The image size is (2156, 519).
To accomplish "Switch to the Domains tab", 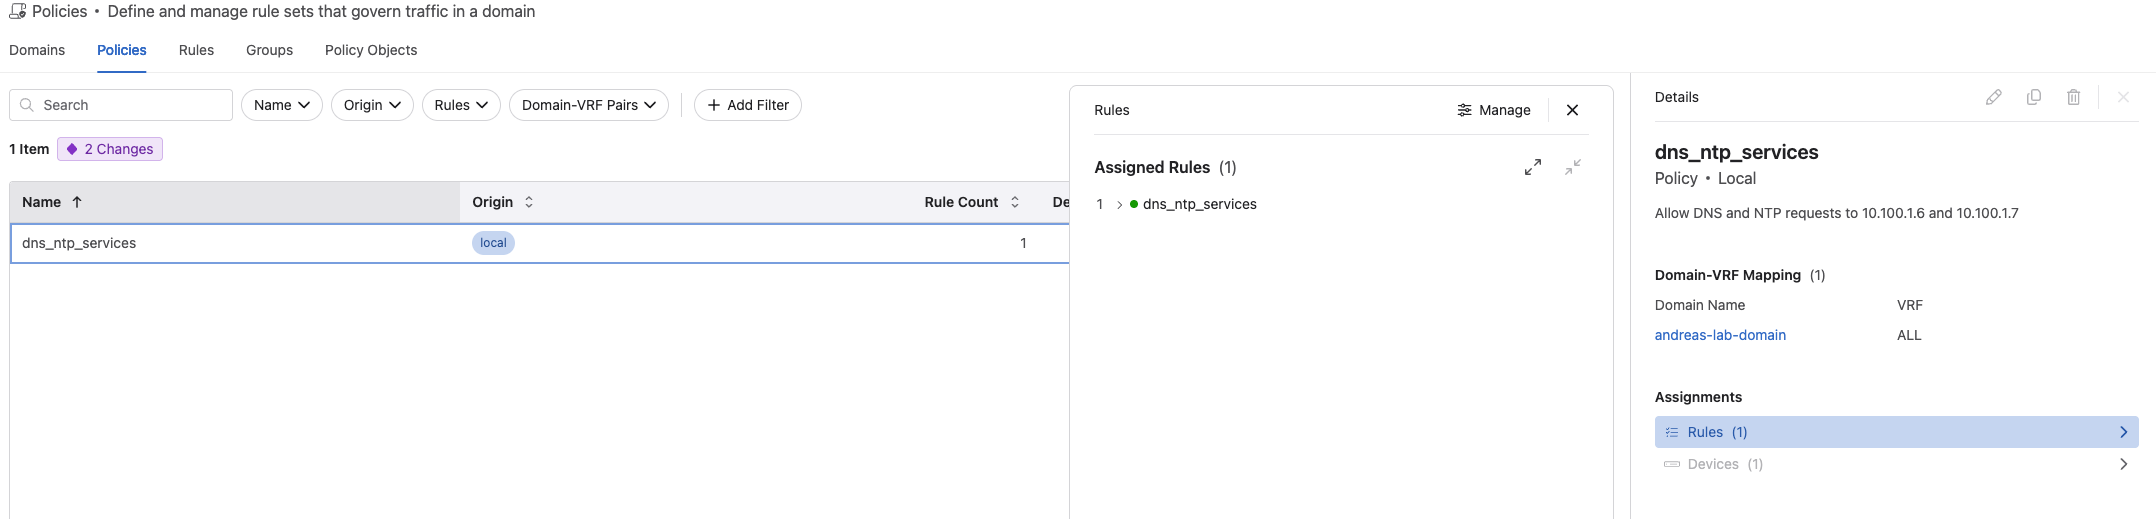I will [37, 50].
